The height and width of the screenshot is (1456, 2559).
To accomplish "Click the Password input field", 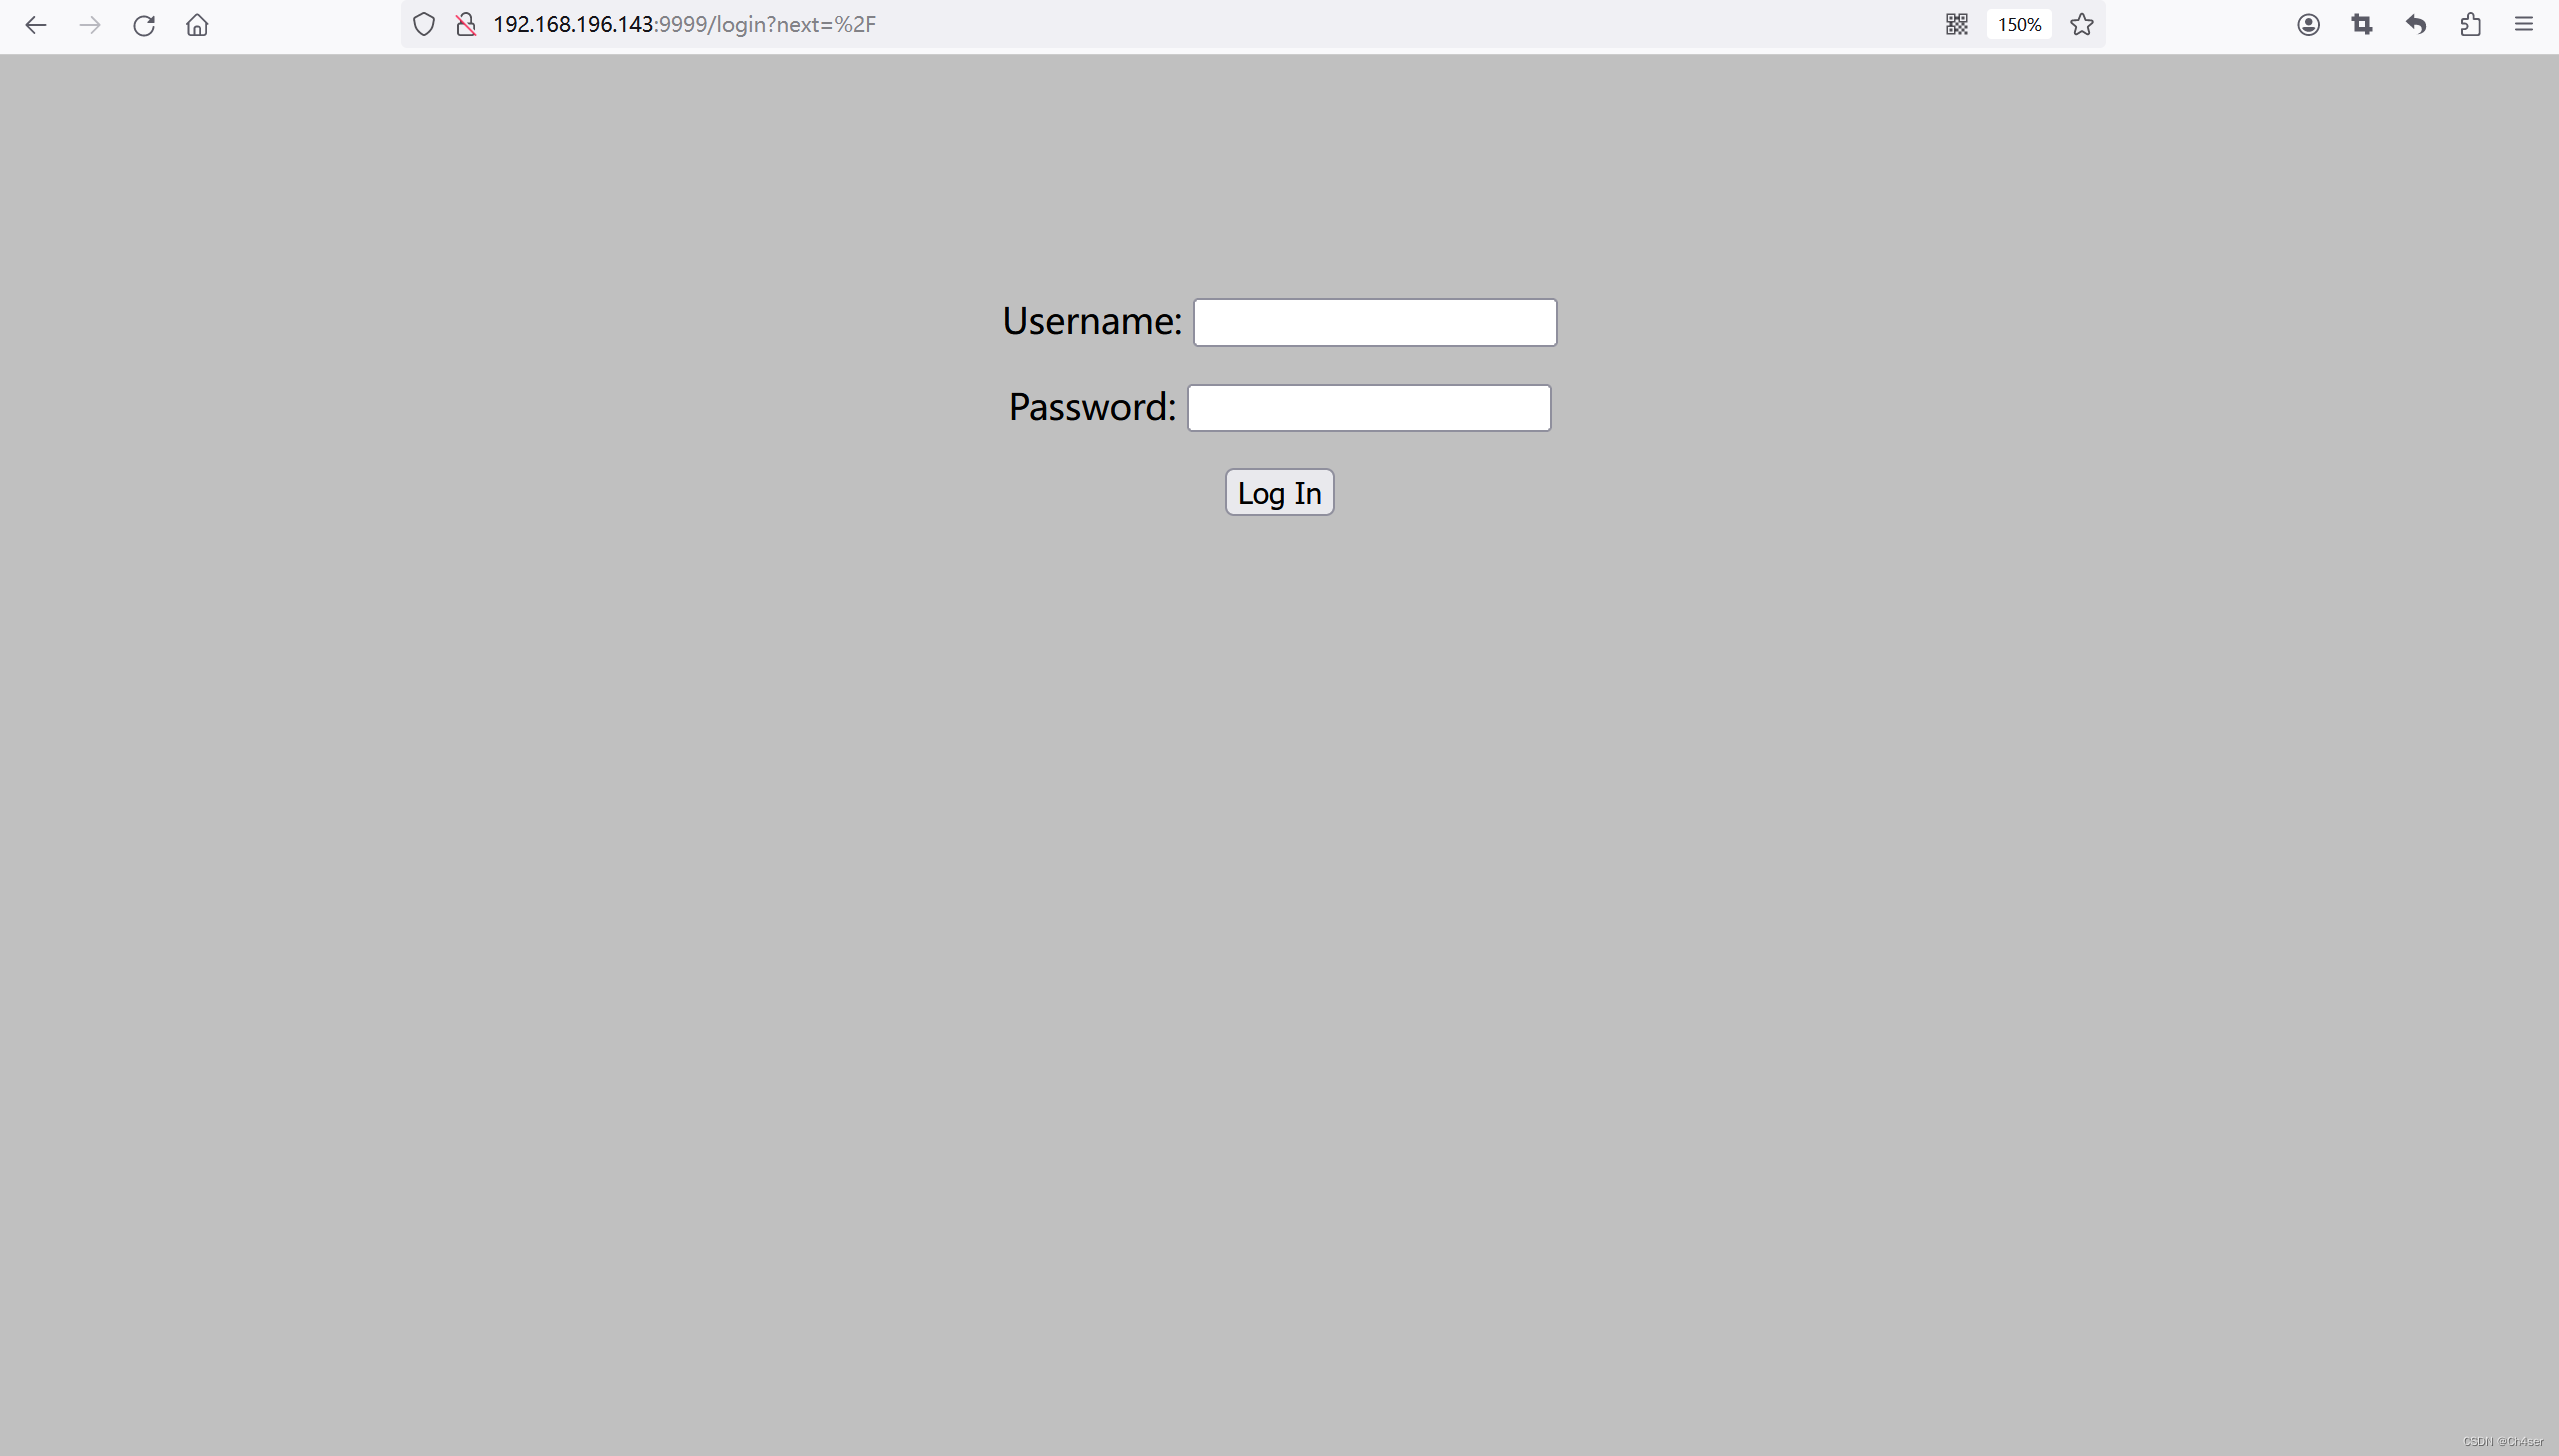I will point(1371,406).
